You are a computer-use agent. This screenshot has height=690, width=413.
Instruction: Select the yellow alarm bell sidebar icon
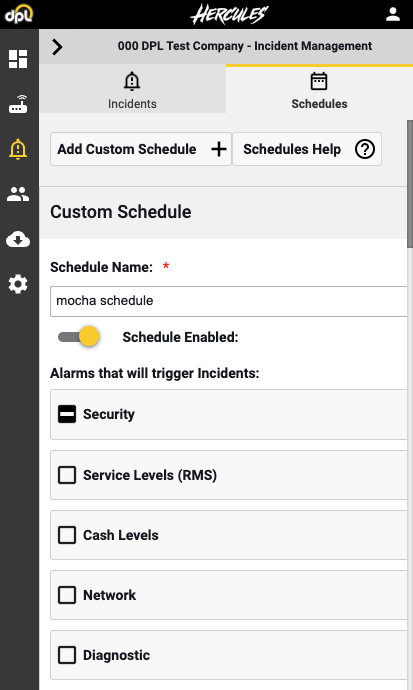click(18, 149)
